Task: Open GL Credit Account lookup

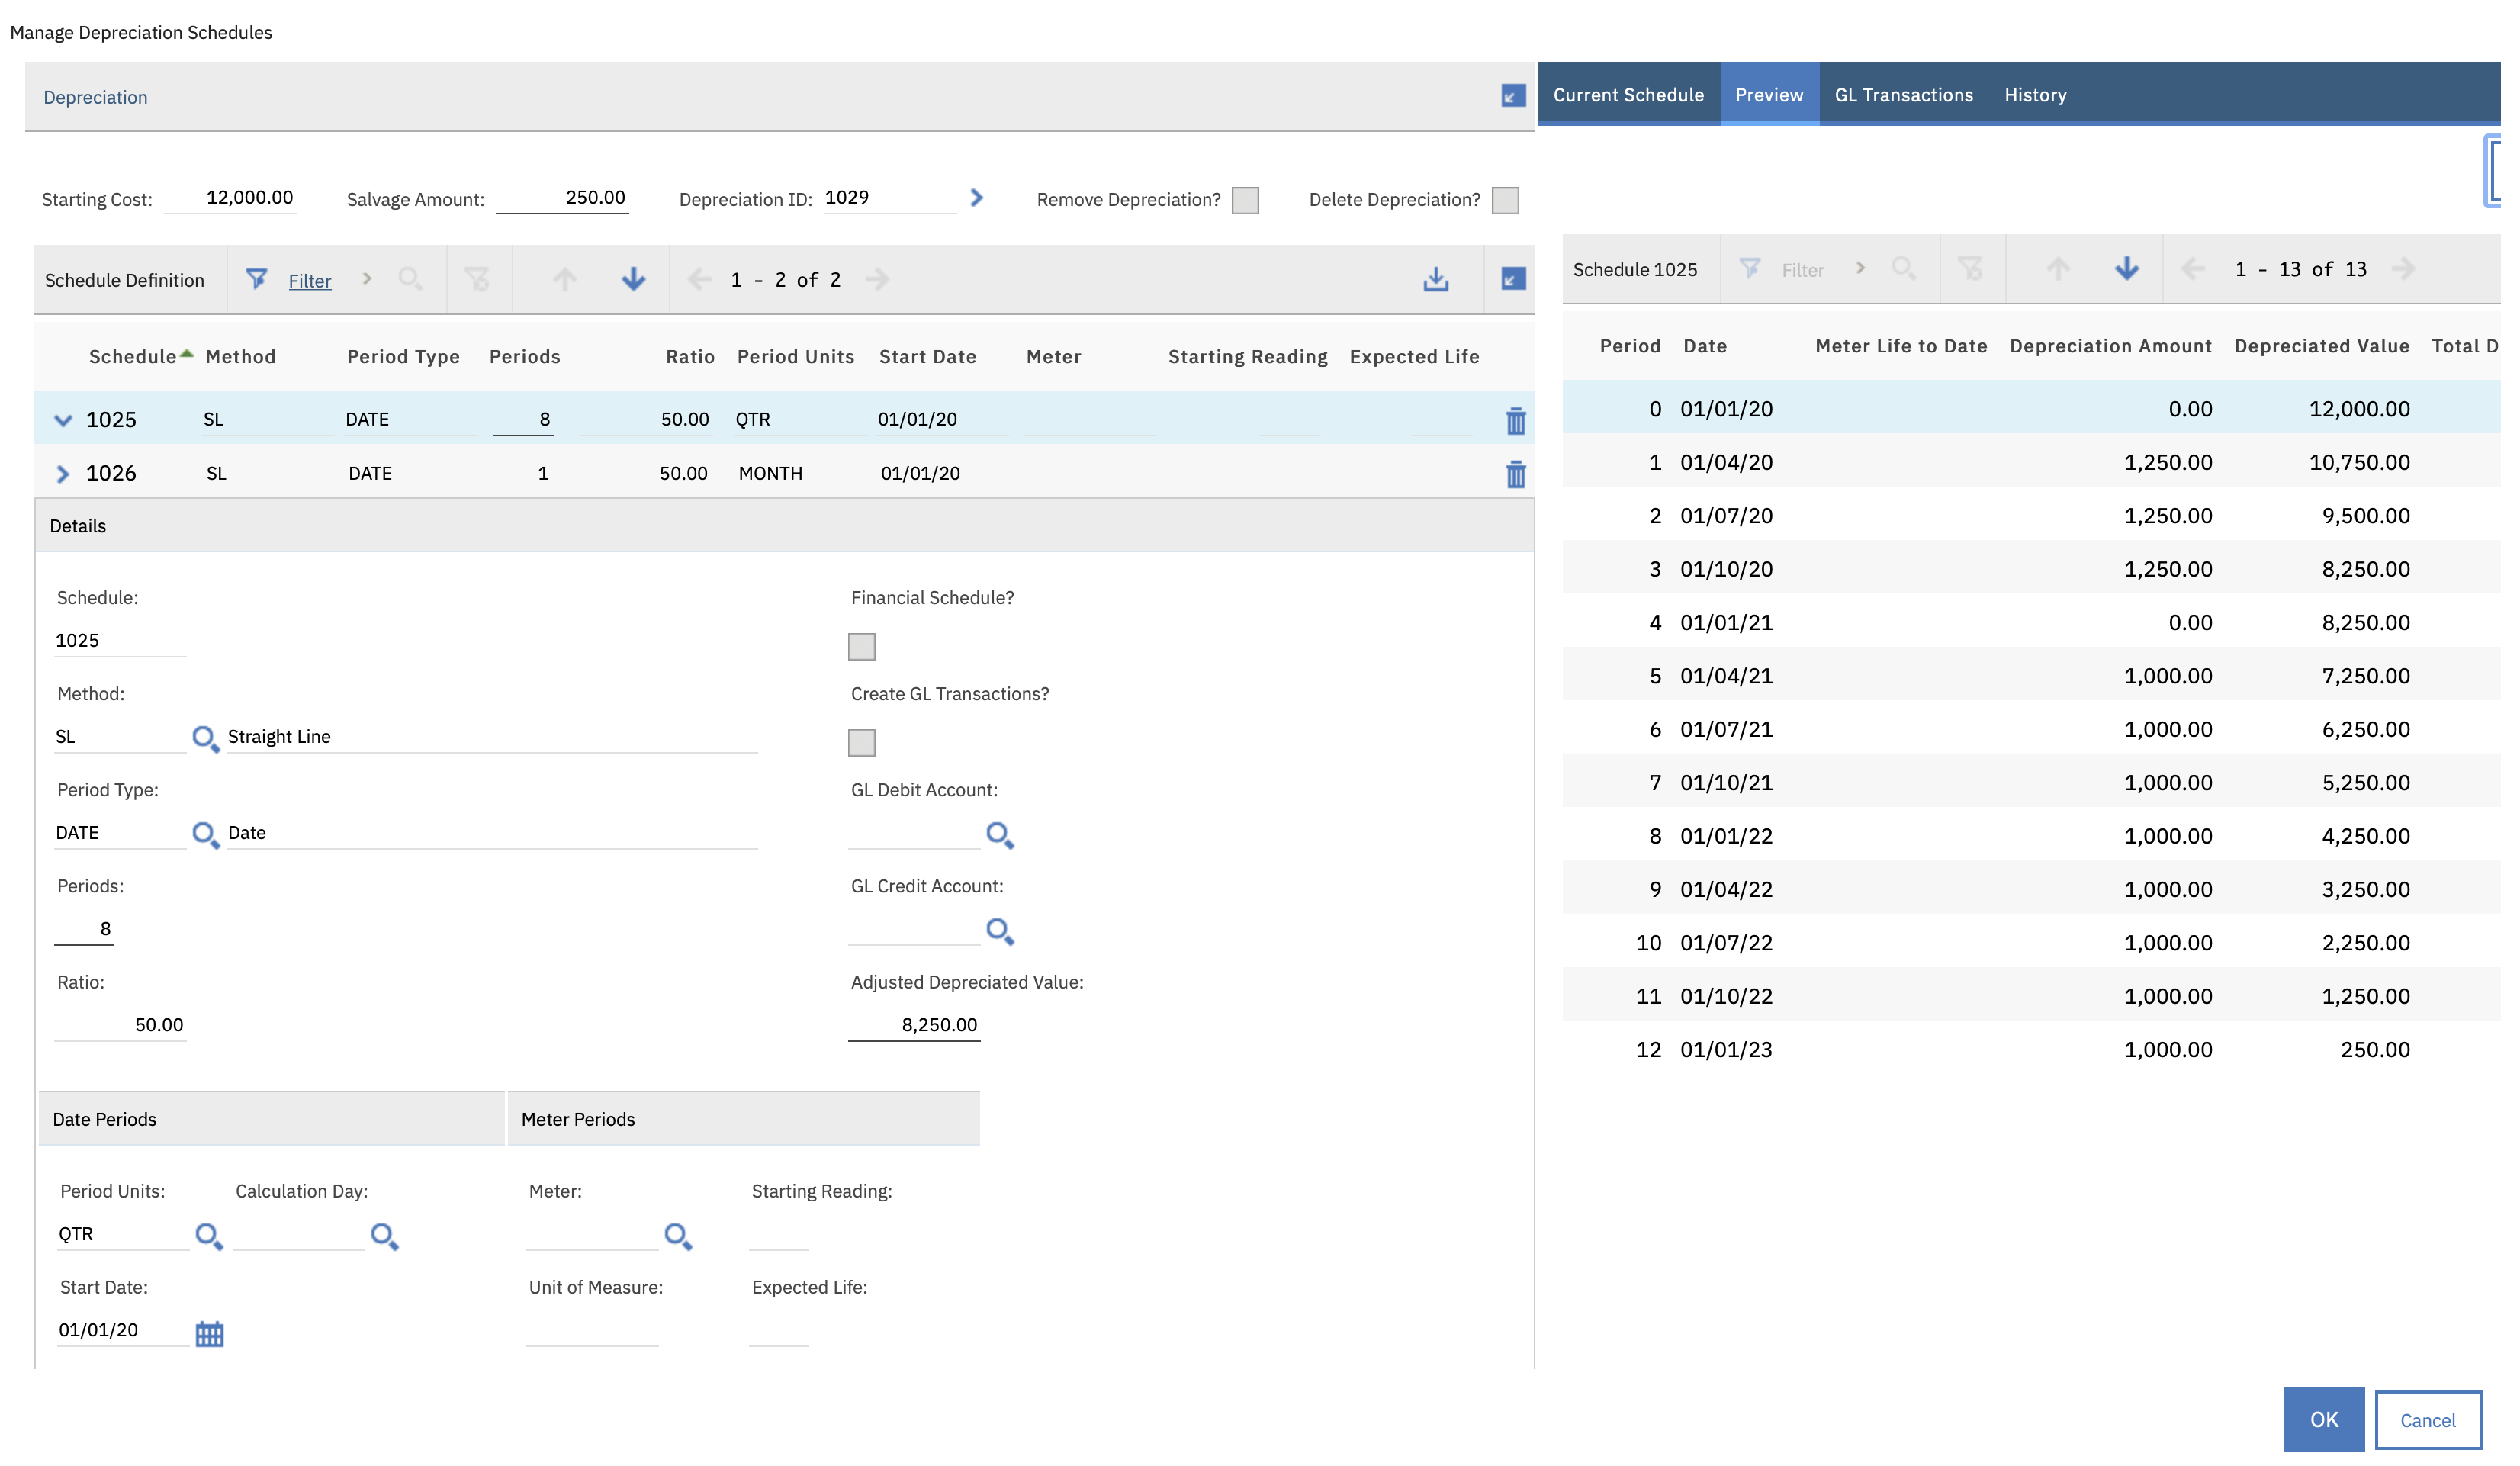Action: pyautogui.click(x=1000, y=931)
